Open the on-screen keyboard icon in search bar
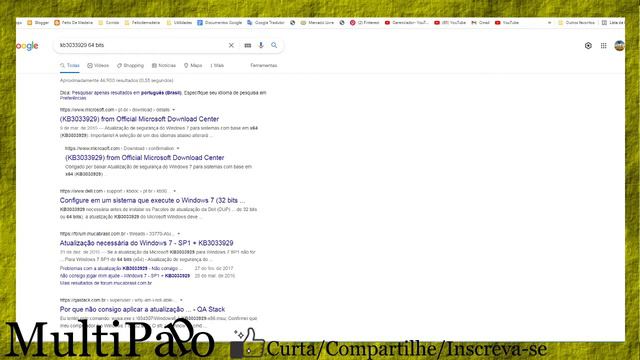640x360 pixels. [247, 45]
